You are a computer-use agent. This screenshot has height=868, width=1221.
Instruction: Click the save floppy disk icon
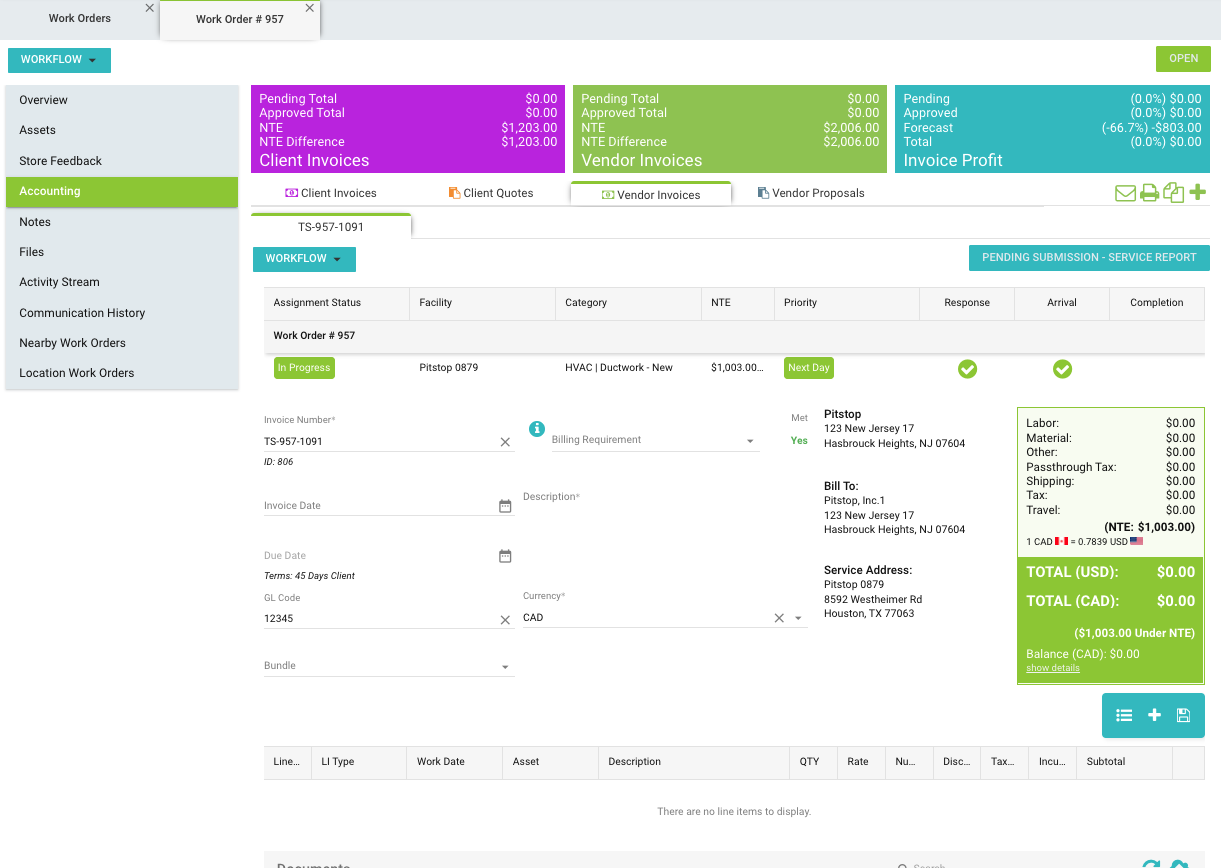(1183, 715)
